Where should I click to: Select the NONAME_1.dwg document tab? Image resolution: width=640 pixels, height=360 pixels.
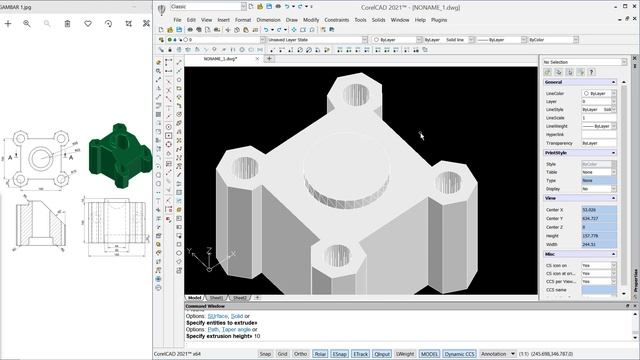click(x=220, y=59)
